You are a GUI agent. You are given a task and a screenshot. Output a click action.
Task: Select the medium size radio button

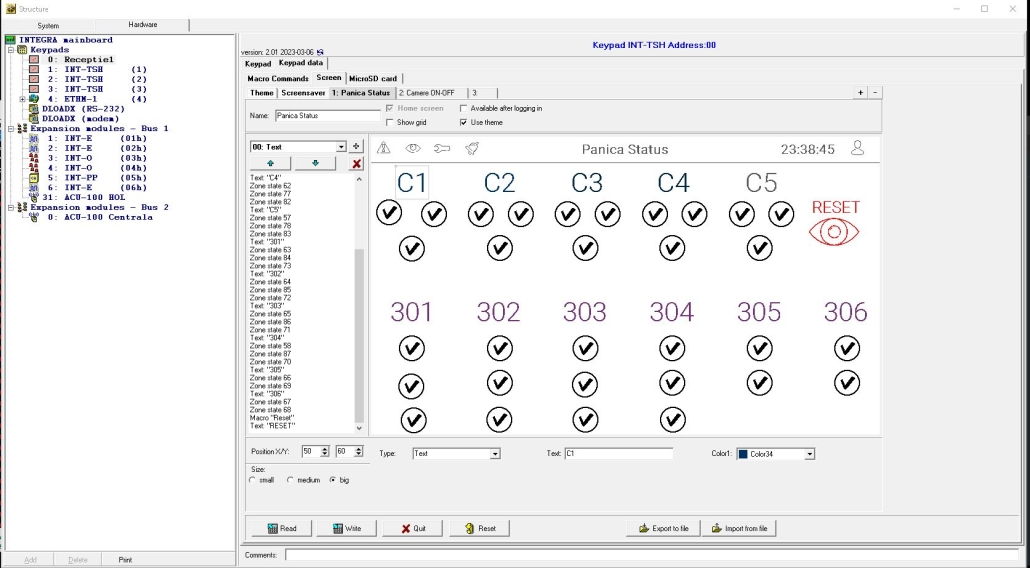point(290,480)
